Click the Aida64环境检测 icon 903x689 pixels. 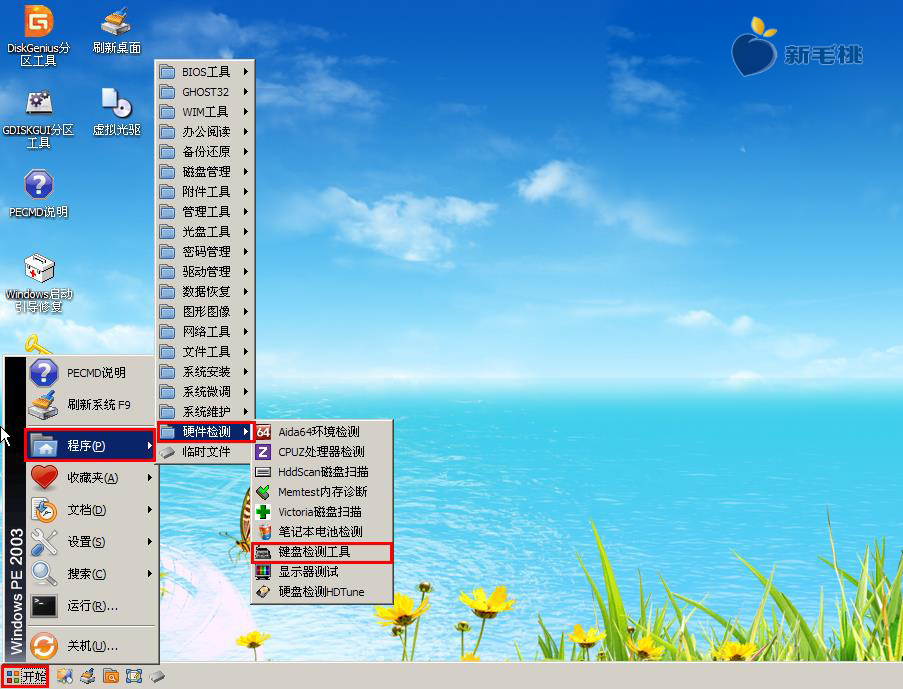coord(263,431)
